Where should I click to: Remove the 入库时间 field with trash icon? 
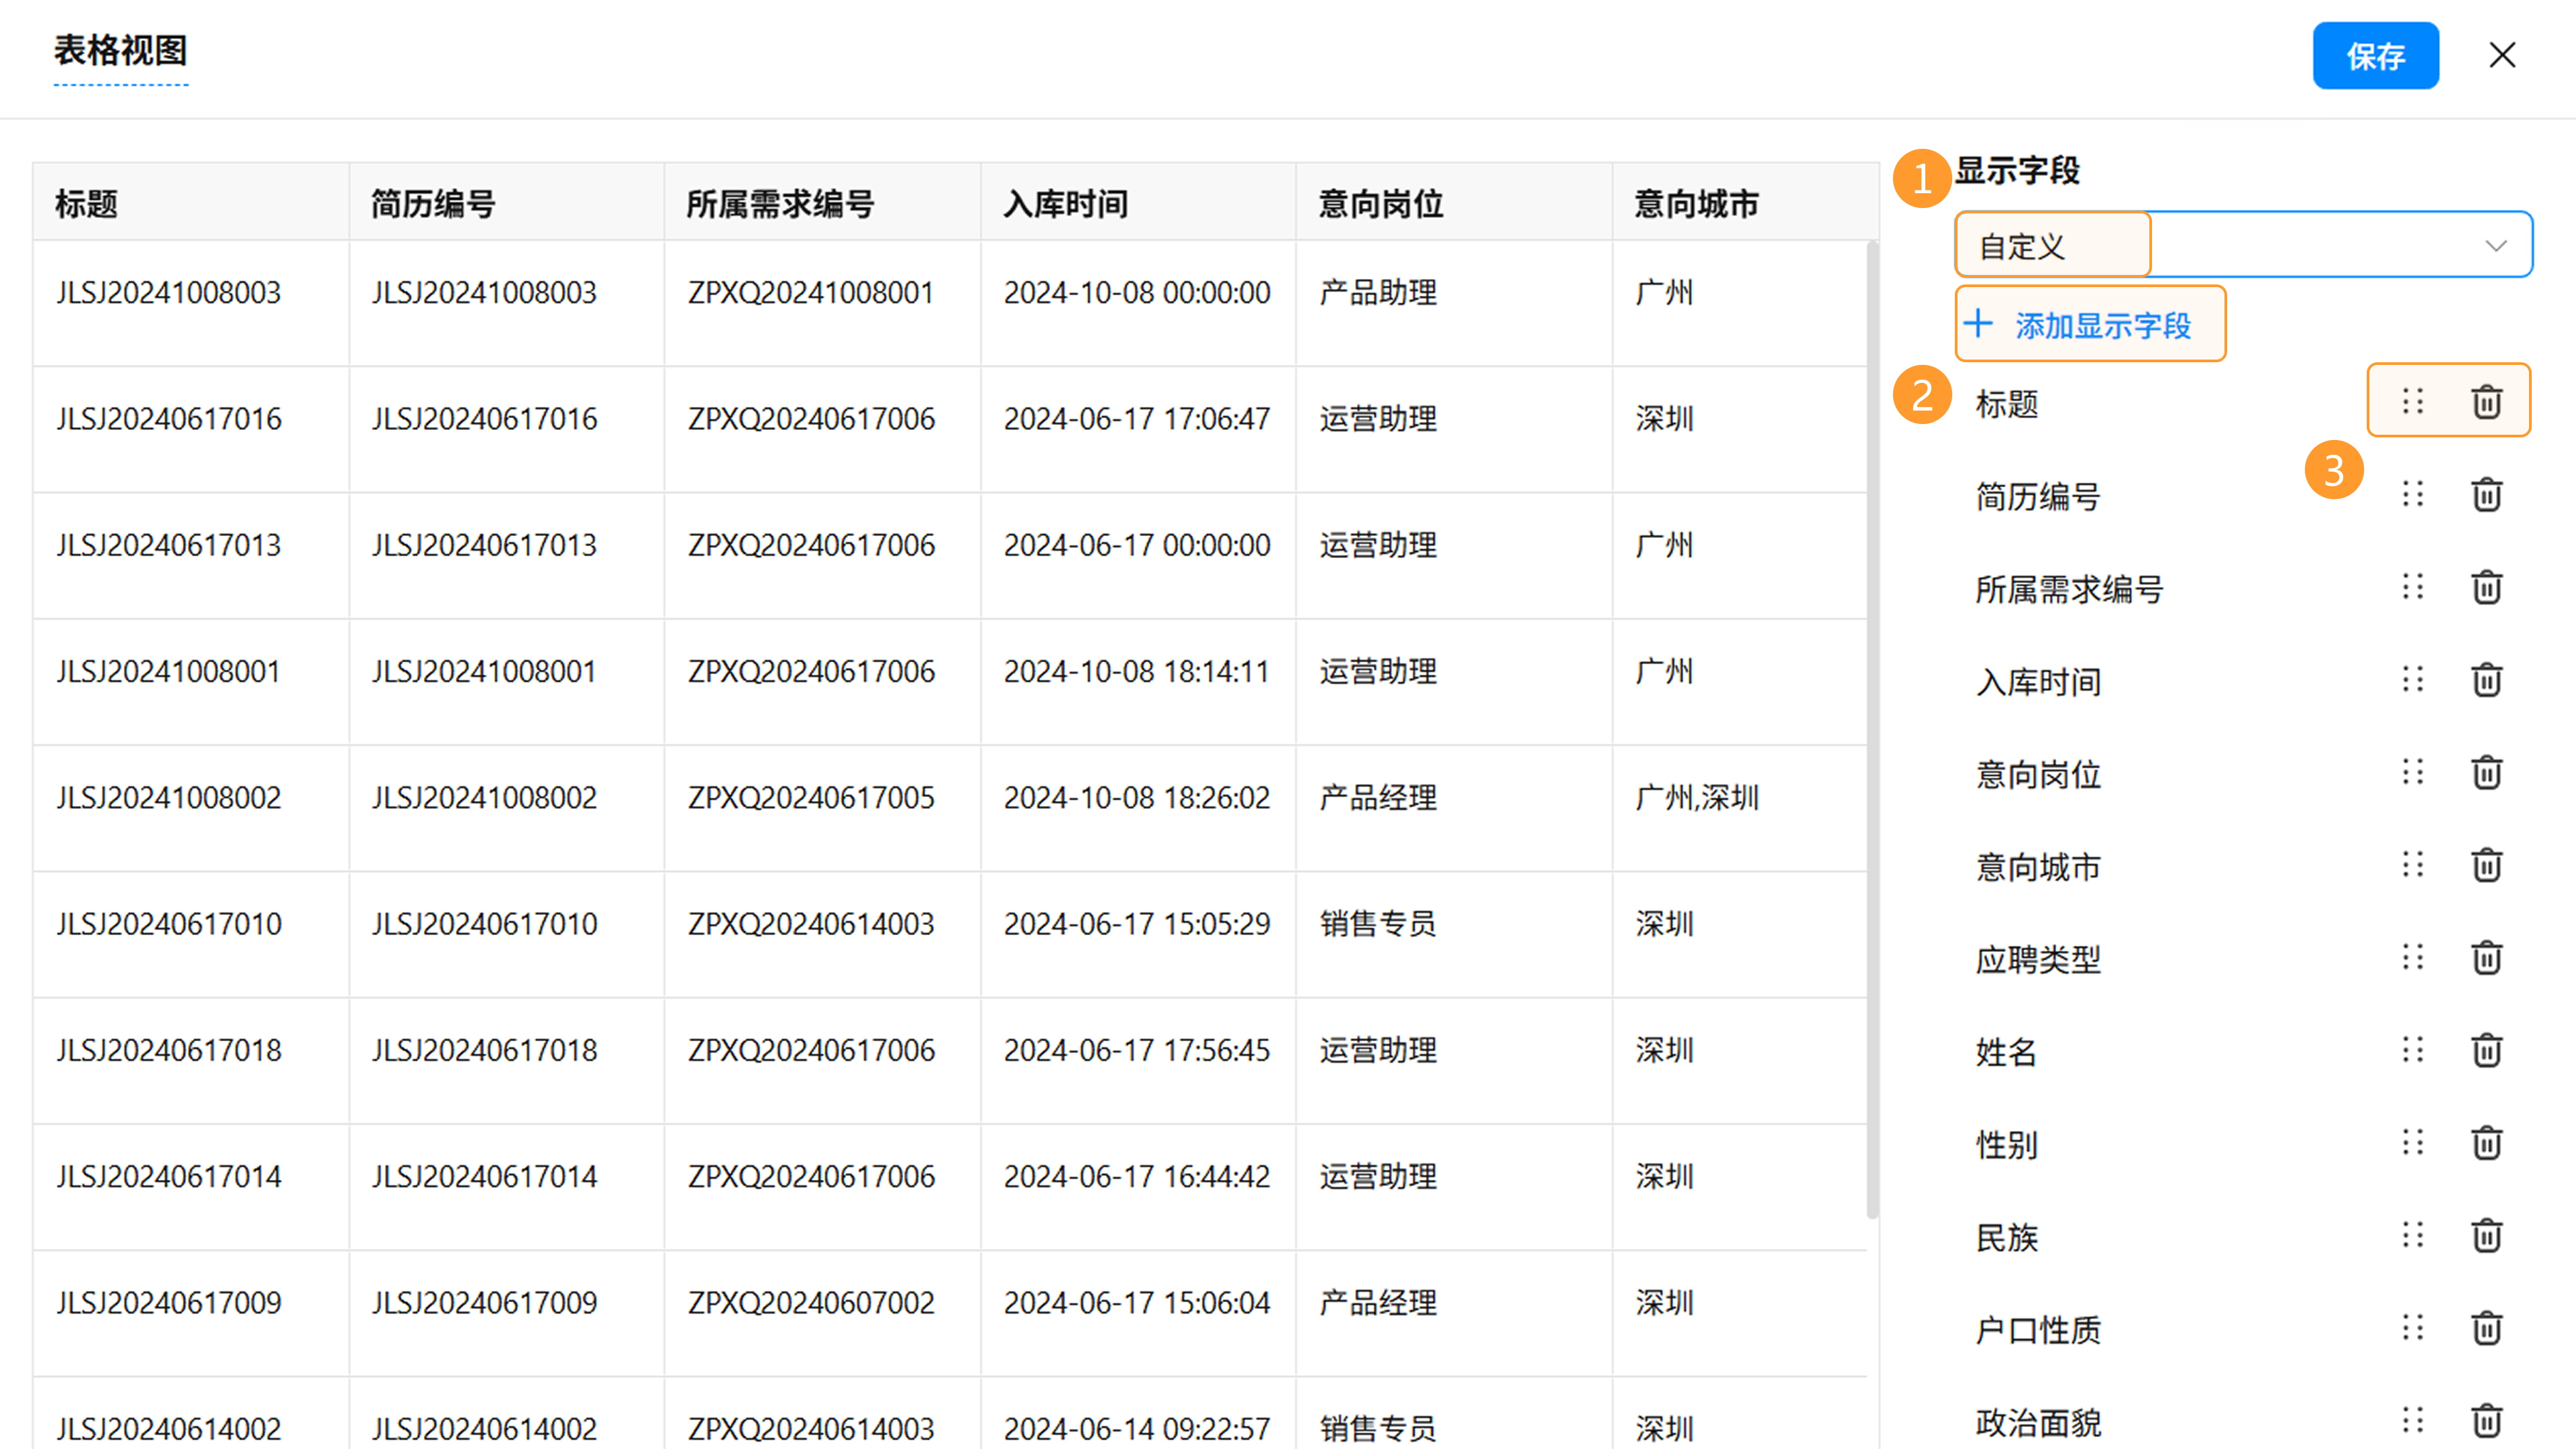pos(2486,680)
